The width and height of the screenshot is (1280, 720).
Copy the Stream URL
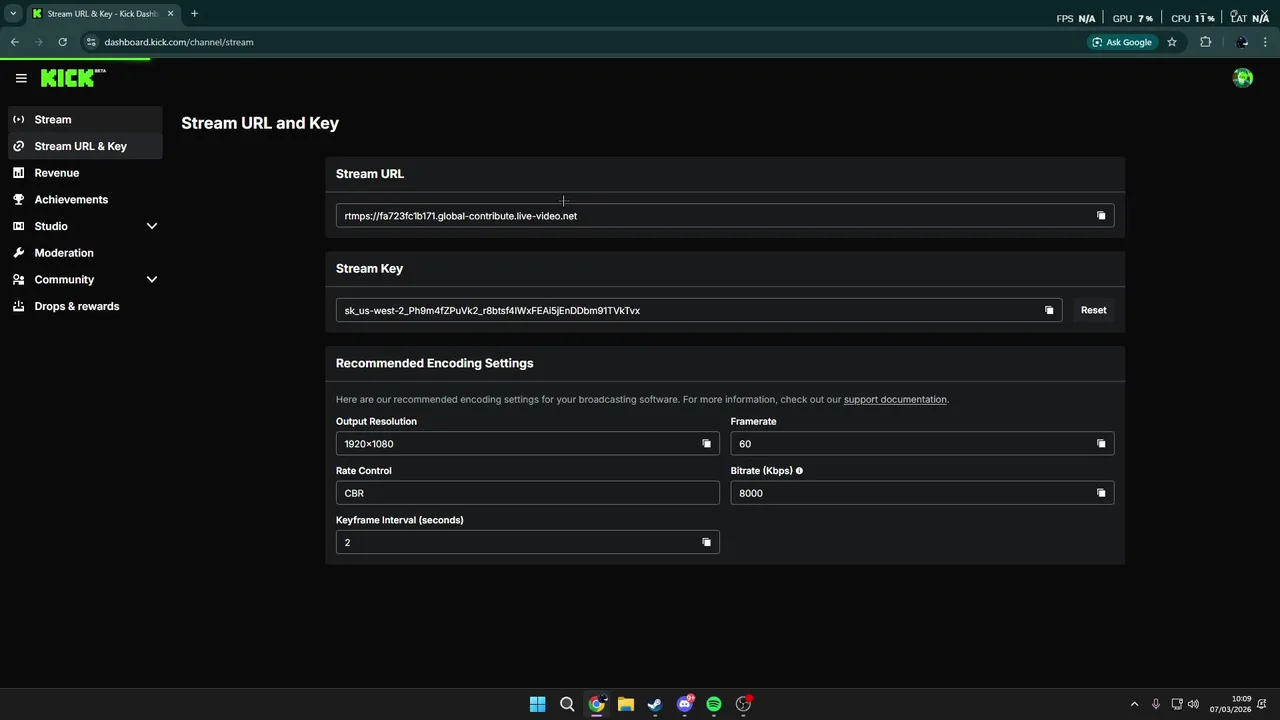click(1101, 216)
